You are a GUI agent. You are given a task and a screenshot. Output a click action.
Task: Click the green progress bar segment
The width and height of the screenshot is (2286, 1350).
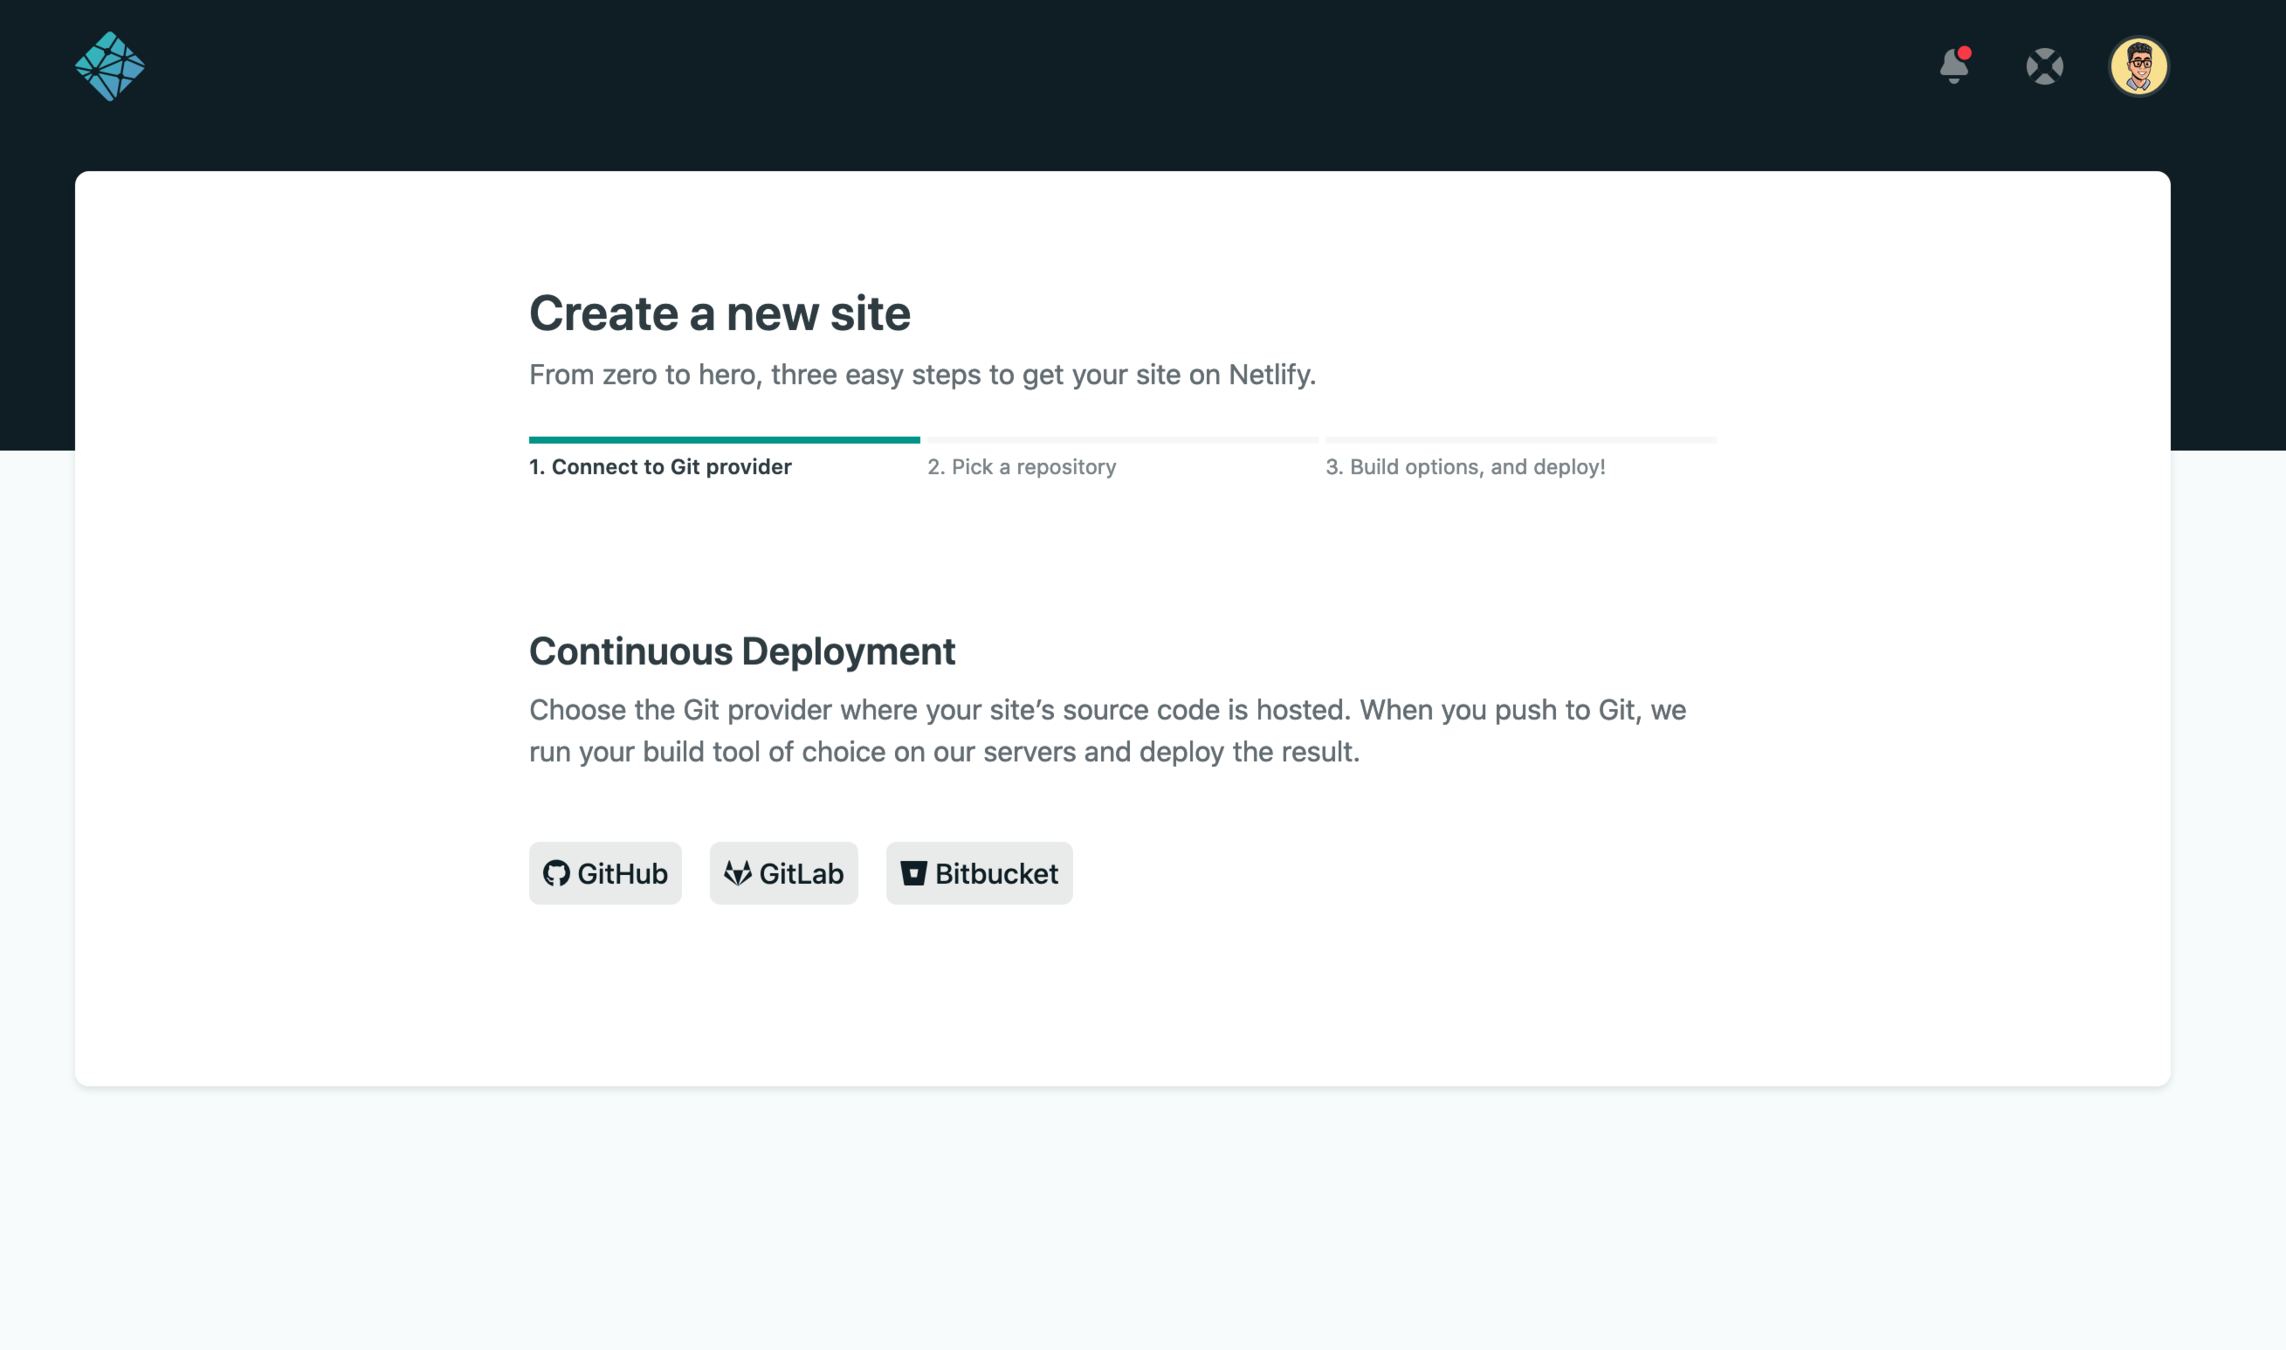(x=724, y=440)
